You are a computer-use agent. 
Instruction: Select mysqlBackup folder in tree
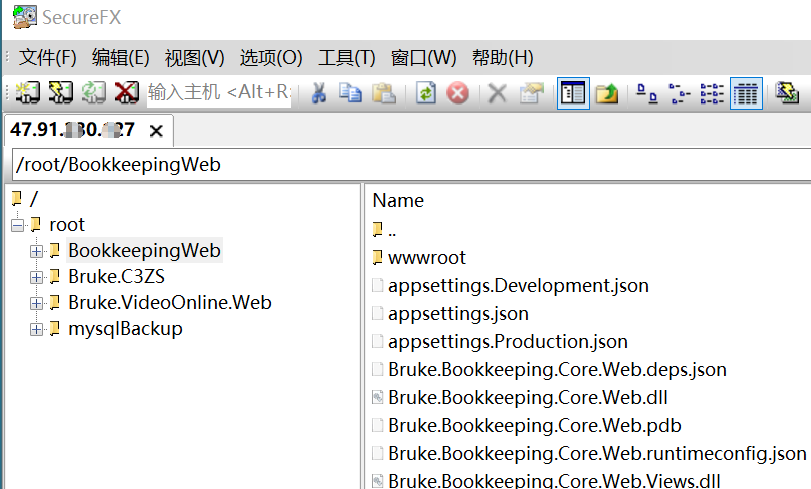click(x=125, y=329)
